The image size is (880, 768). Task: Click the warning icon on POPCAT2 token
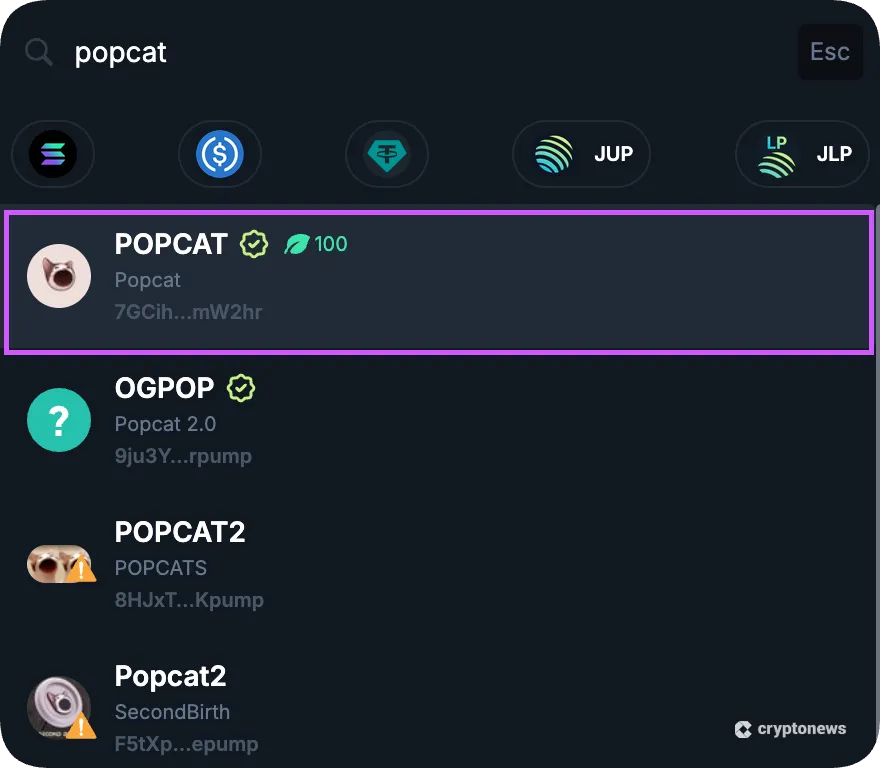pos(82,571)
